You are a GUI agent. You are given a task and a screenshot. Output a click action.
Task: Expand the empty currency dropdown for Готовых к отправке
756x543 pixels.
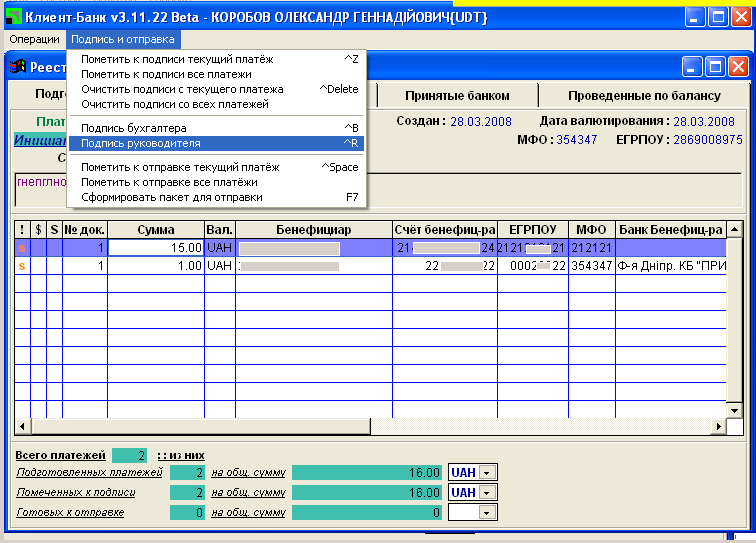click(x=487, y=513)
